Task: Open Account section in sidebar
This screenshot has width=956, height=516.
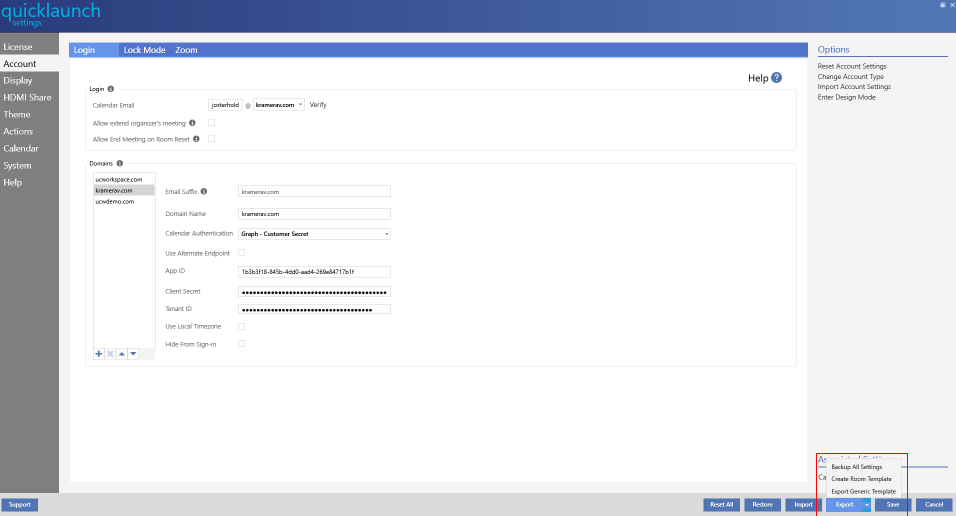Action: (x=29, y=63)
